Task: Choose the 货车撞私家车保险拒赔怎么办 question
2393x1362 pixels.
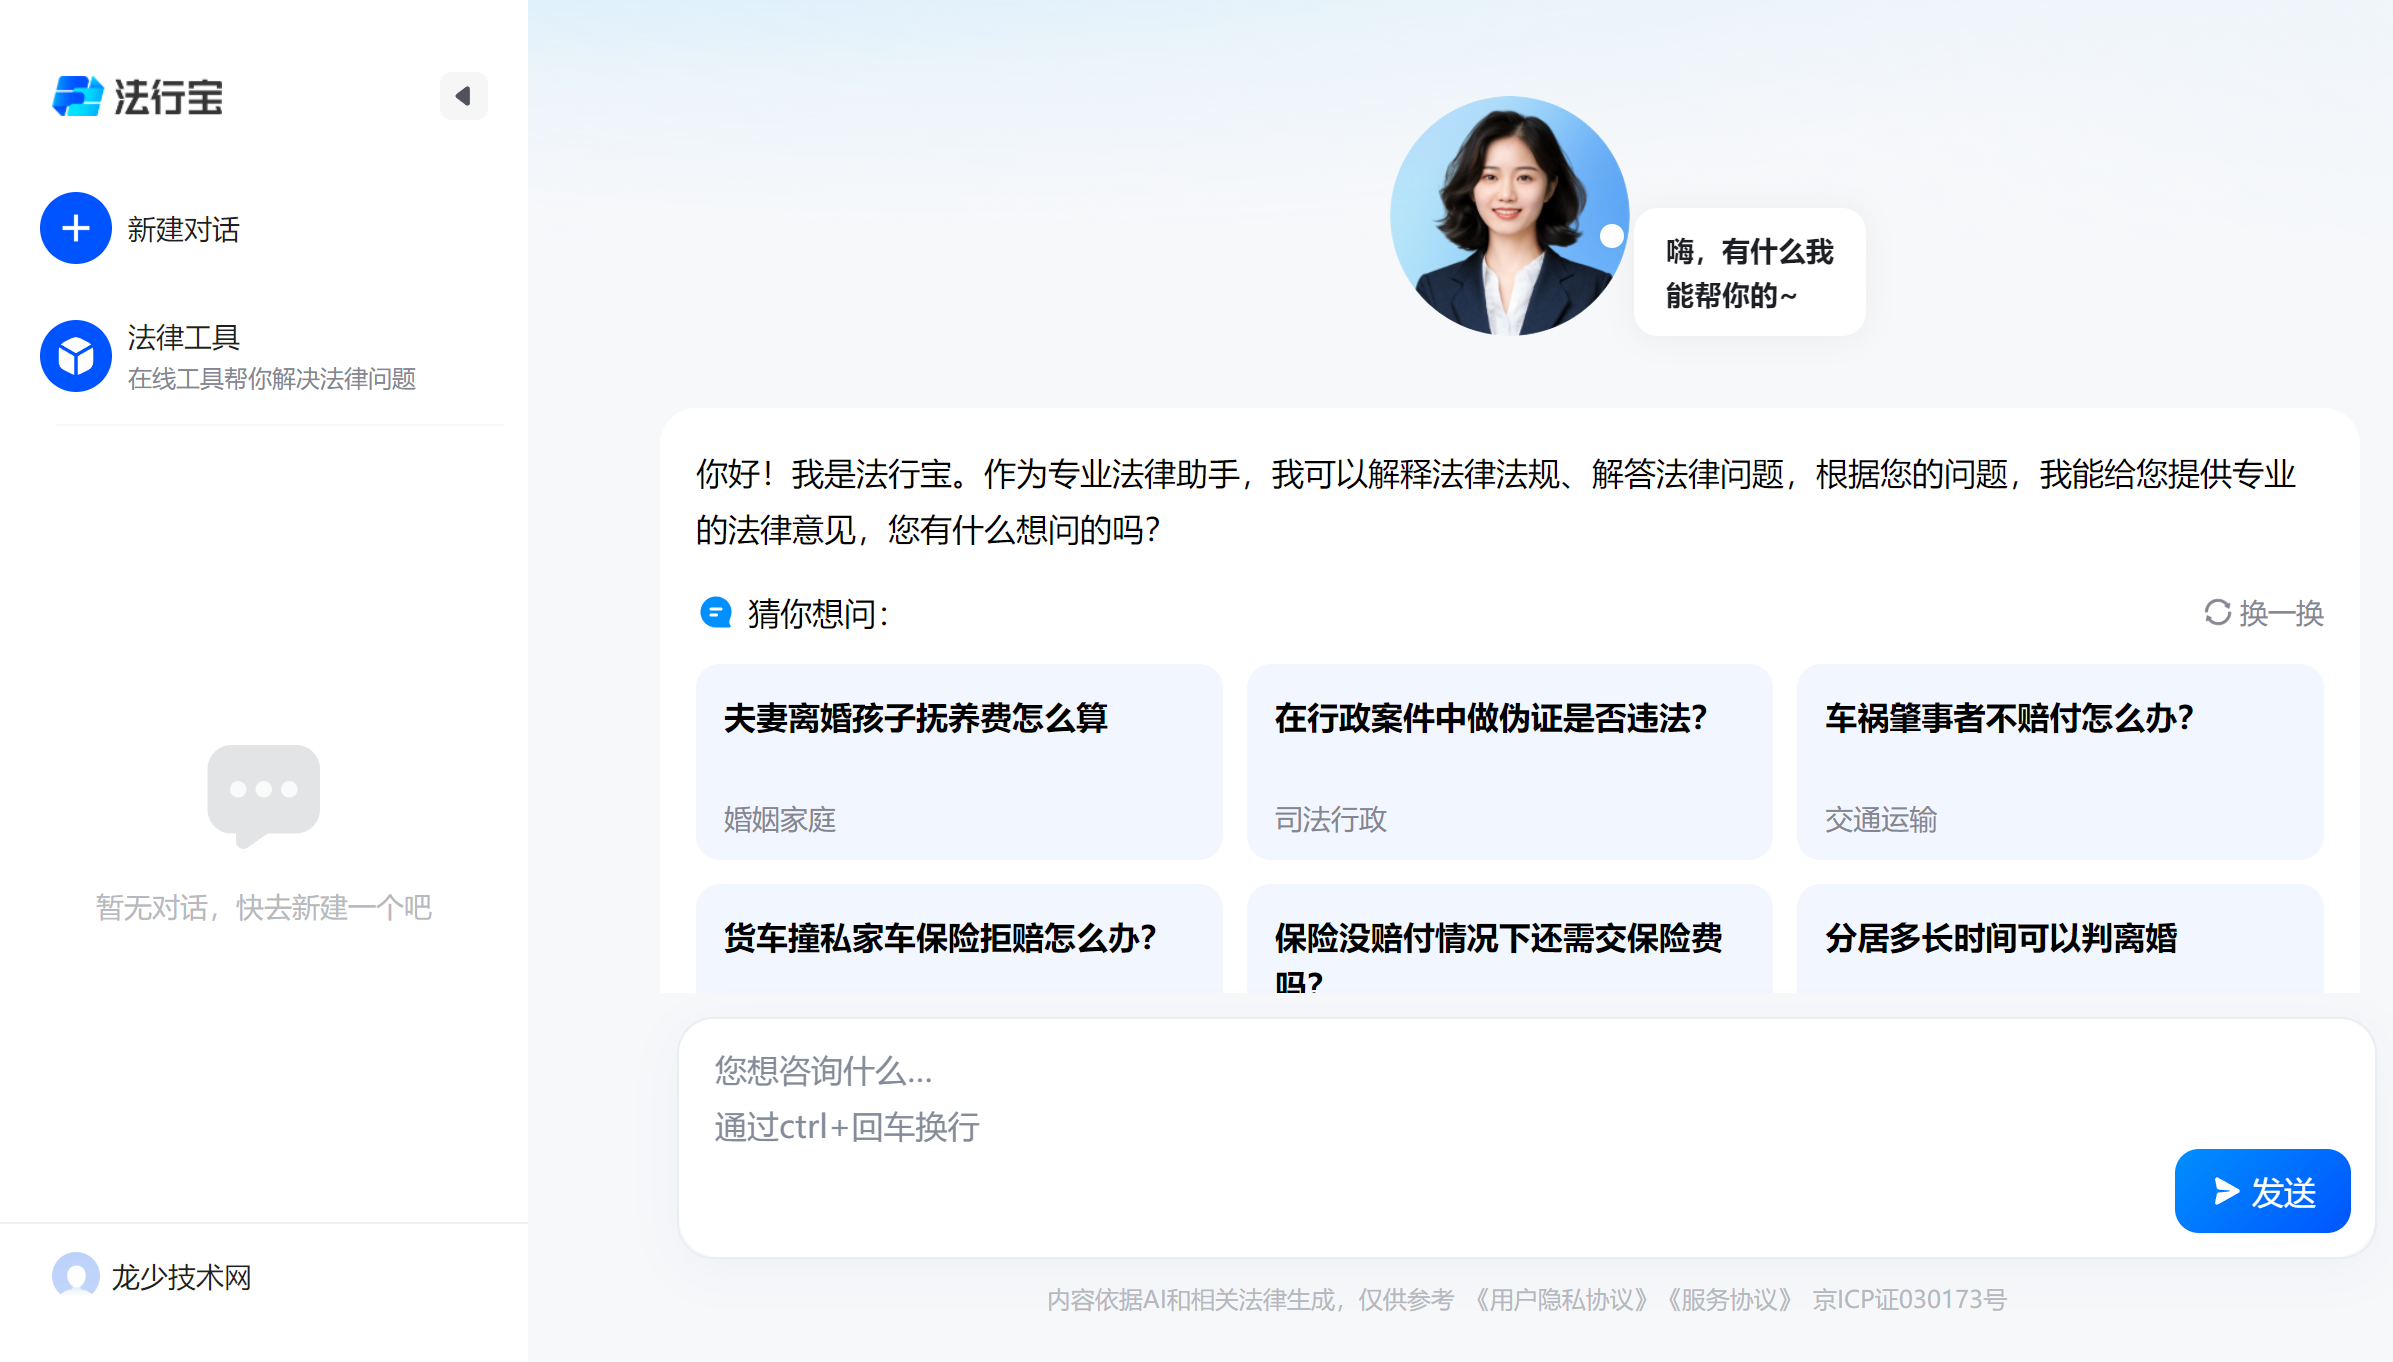Action: (x=959, y=940)
